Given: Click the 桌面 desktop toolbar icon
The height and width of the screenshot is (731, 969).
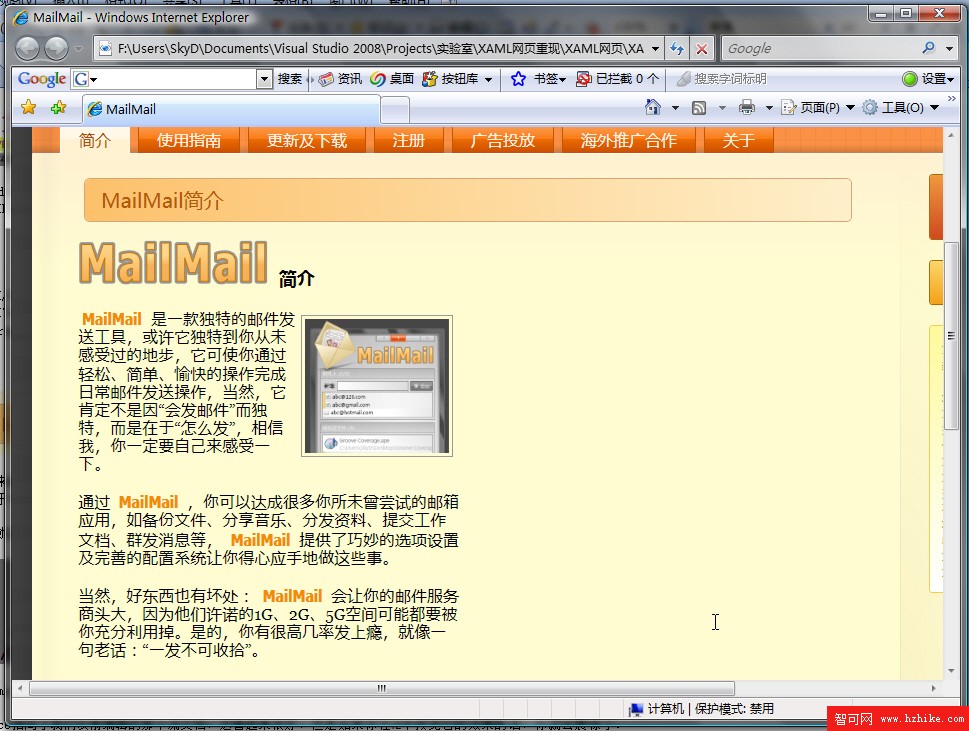Looking at the screenshot, I should (x=392, y=79).
